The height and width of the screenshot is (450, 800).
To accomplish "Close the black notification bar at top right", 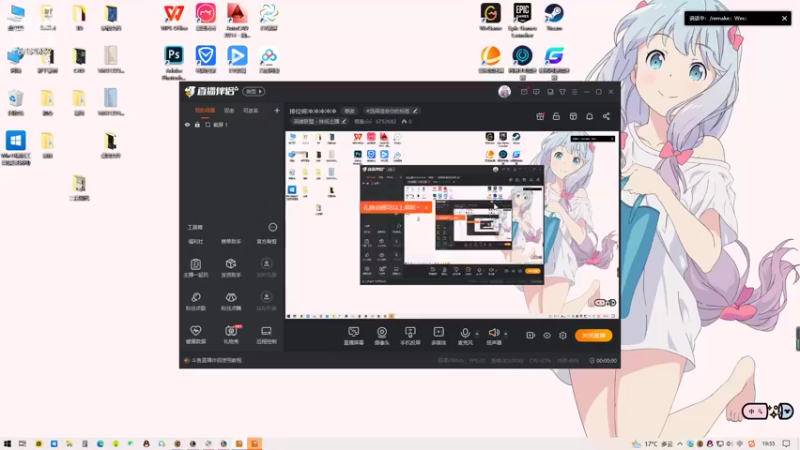I will click(x=784, y=18).
